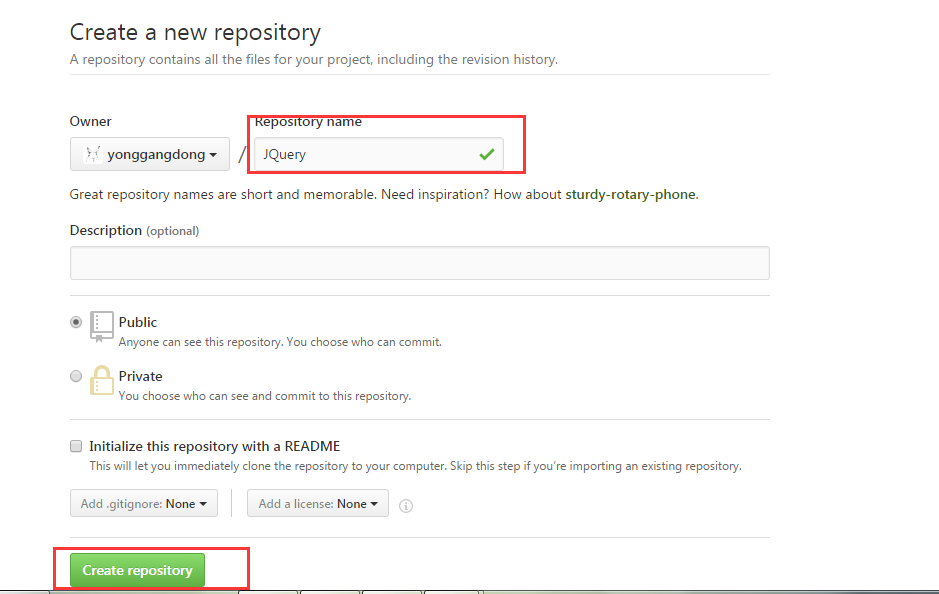
Task: Click the 'Private' label text
Action: tap(141, 376)
